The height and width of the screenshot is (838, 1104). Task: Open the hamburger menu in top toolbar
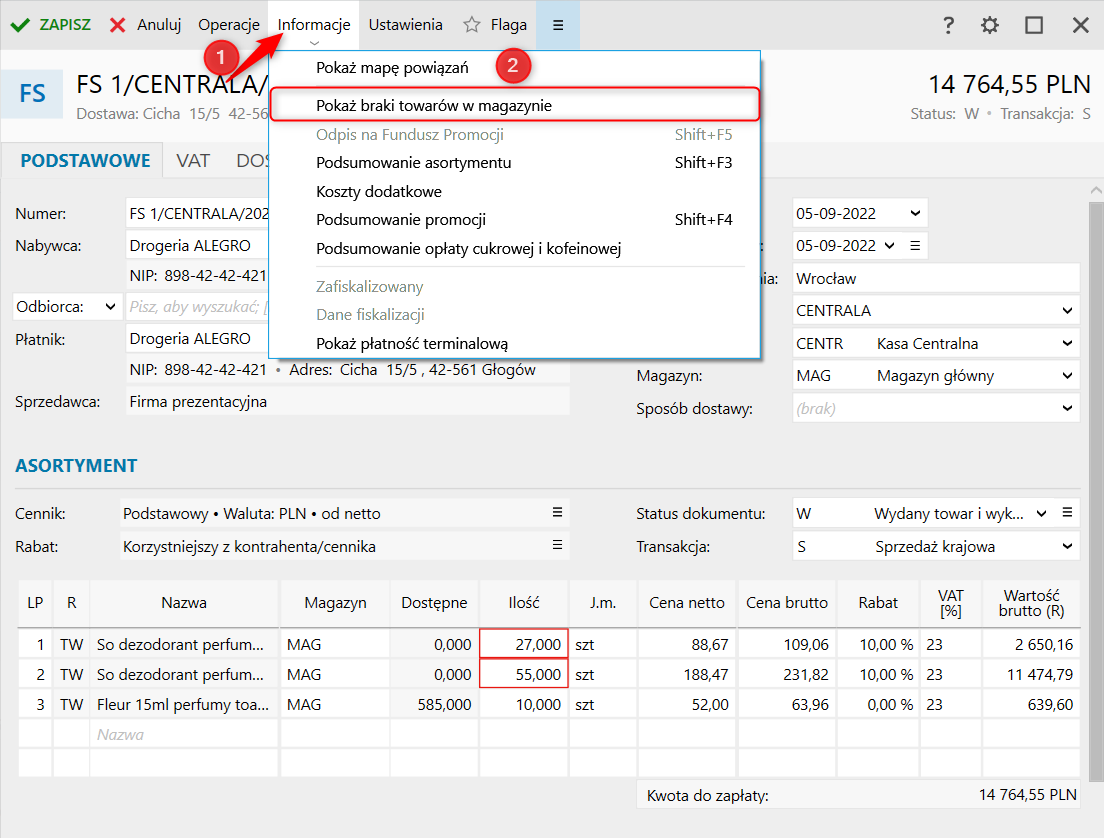click(x=558, y=25)
